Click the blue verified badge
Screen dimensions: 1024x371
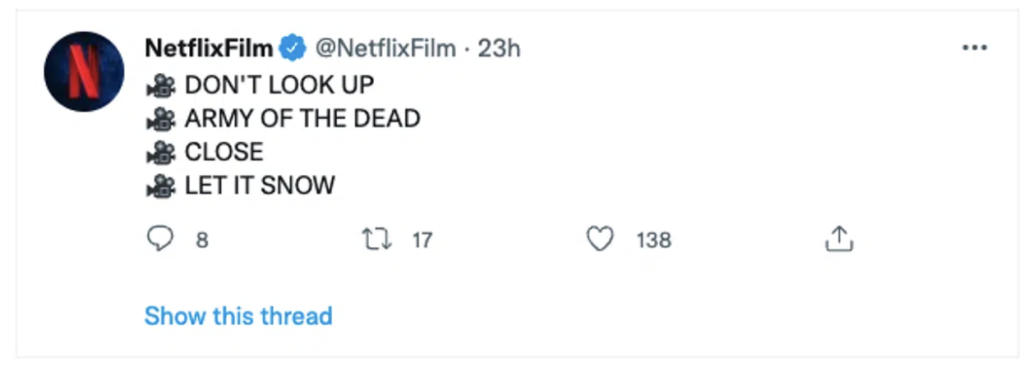click(x=293, y=48)
